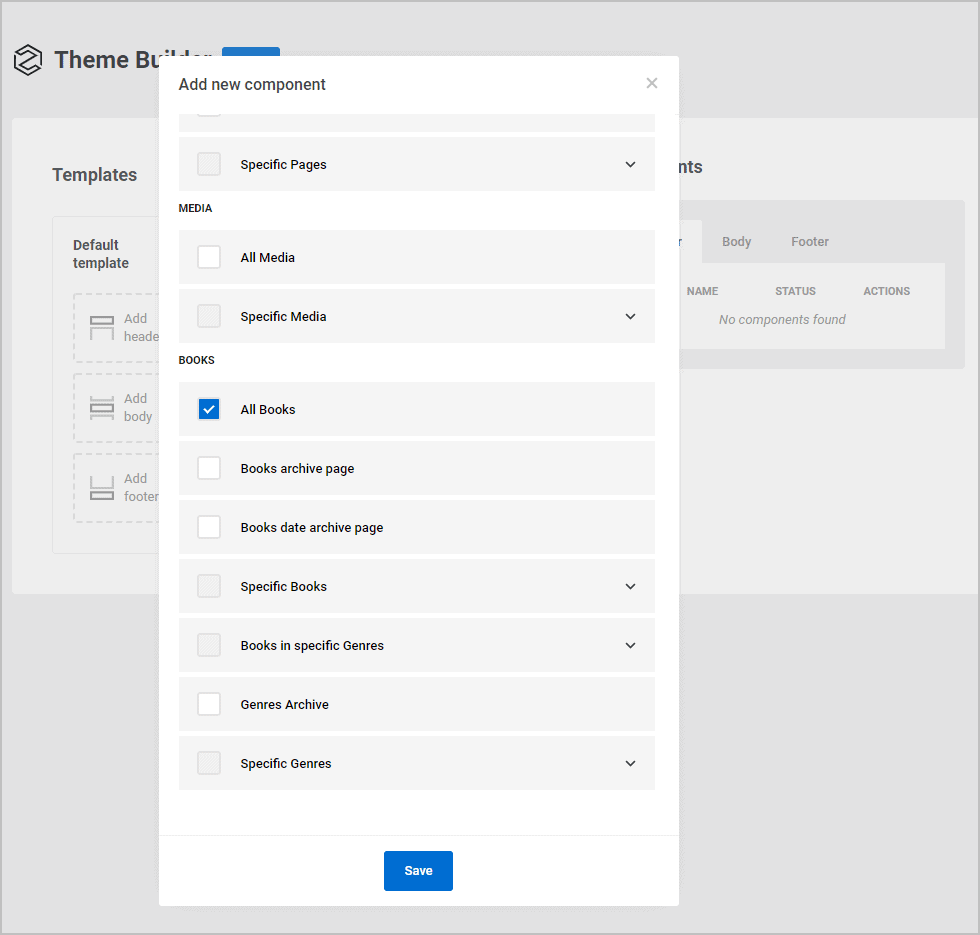980x935 pixels.
Task: Expand the Specific Genres chevron
Action: tap(630, 763)
